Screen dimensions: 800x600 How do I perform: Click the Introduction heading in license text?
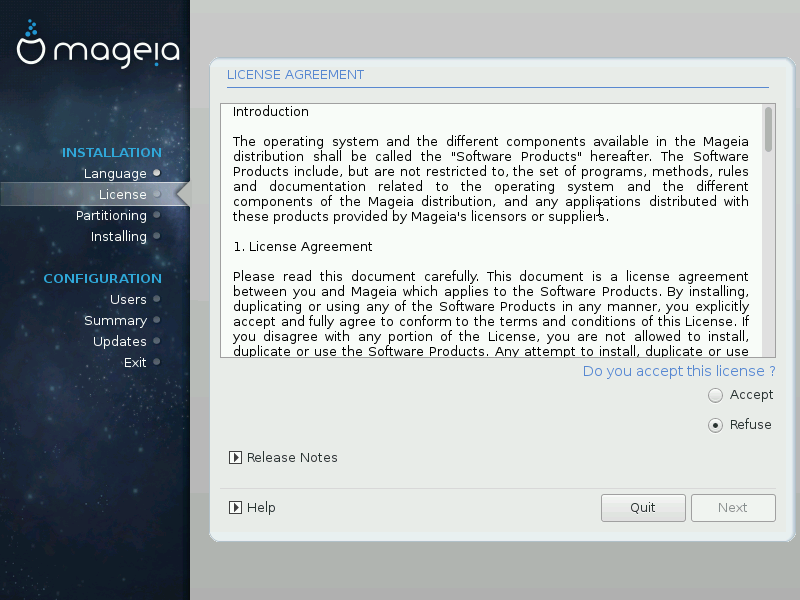tap(271, 112)
